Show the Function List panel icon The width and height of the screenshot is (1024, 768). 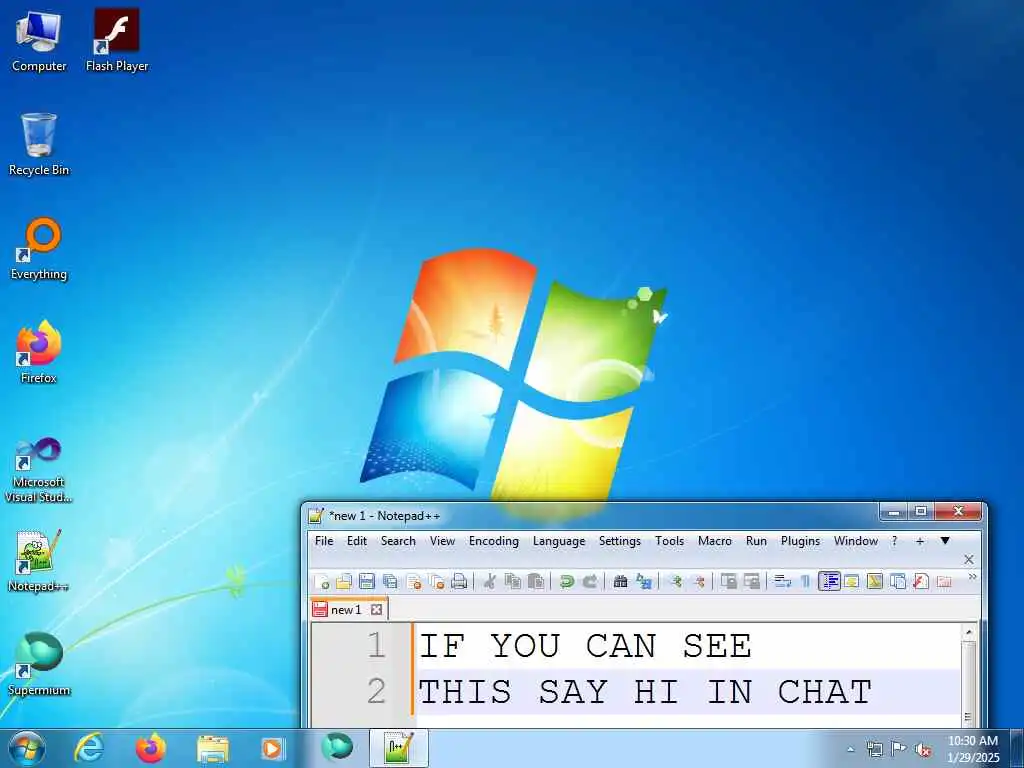point(921,581)
